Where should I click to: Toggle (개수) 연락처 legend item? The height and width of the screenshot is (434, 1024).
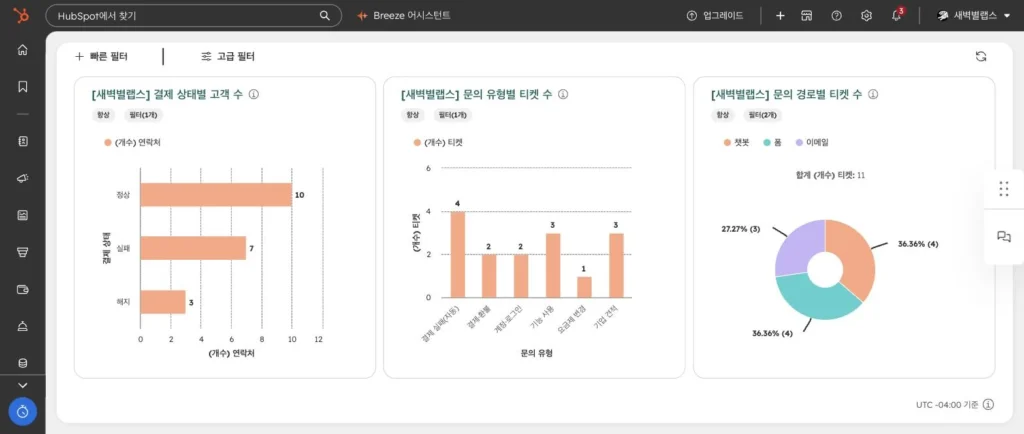(x=133, y=142)
